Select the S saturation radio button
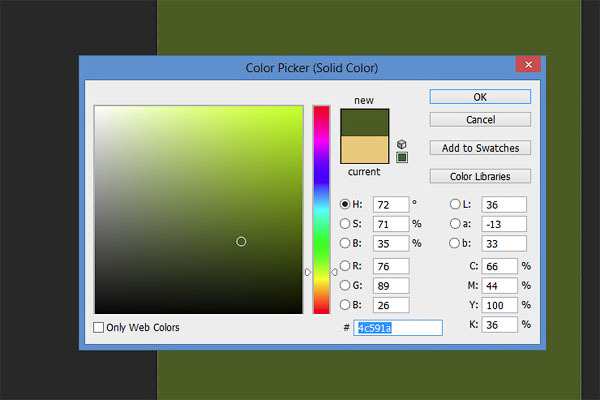The width and height of the screenshot is (600, 400). click(345, 224)
